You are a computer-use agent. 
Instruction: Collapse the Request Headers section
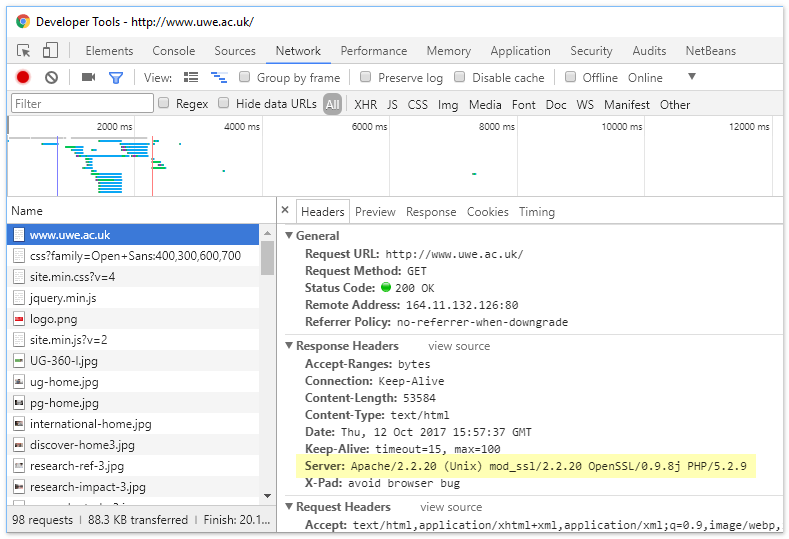click(289, 506)
